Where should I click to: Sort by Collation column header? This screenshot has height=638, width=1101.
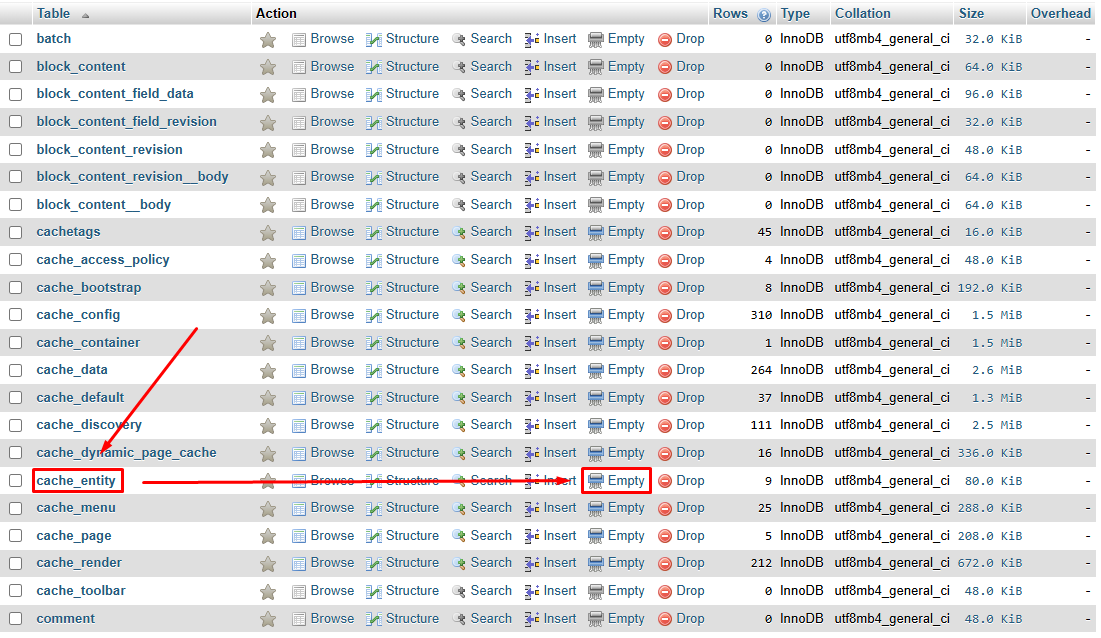pos(862,13)
